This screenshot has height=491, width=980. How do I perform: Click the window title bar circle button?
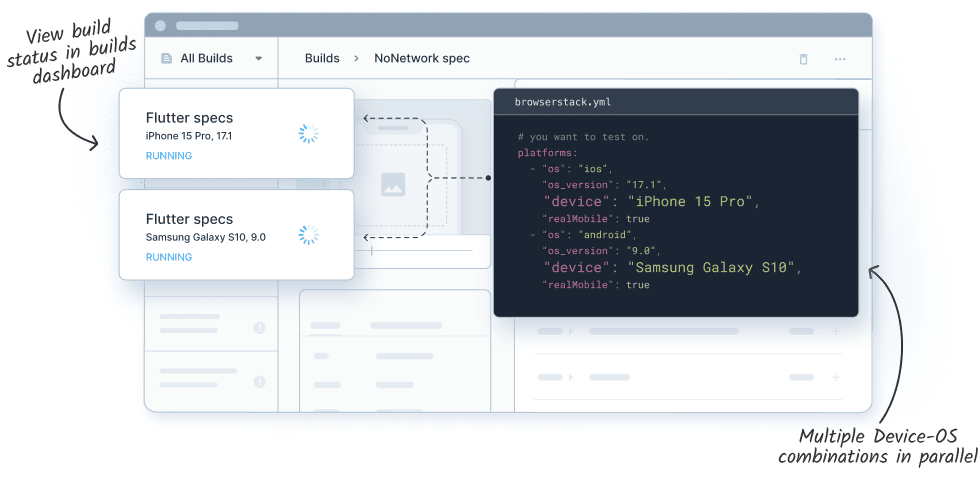(x=160, y=26)
